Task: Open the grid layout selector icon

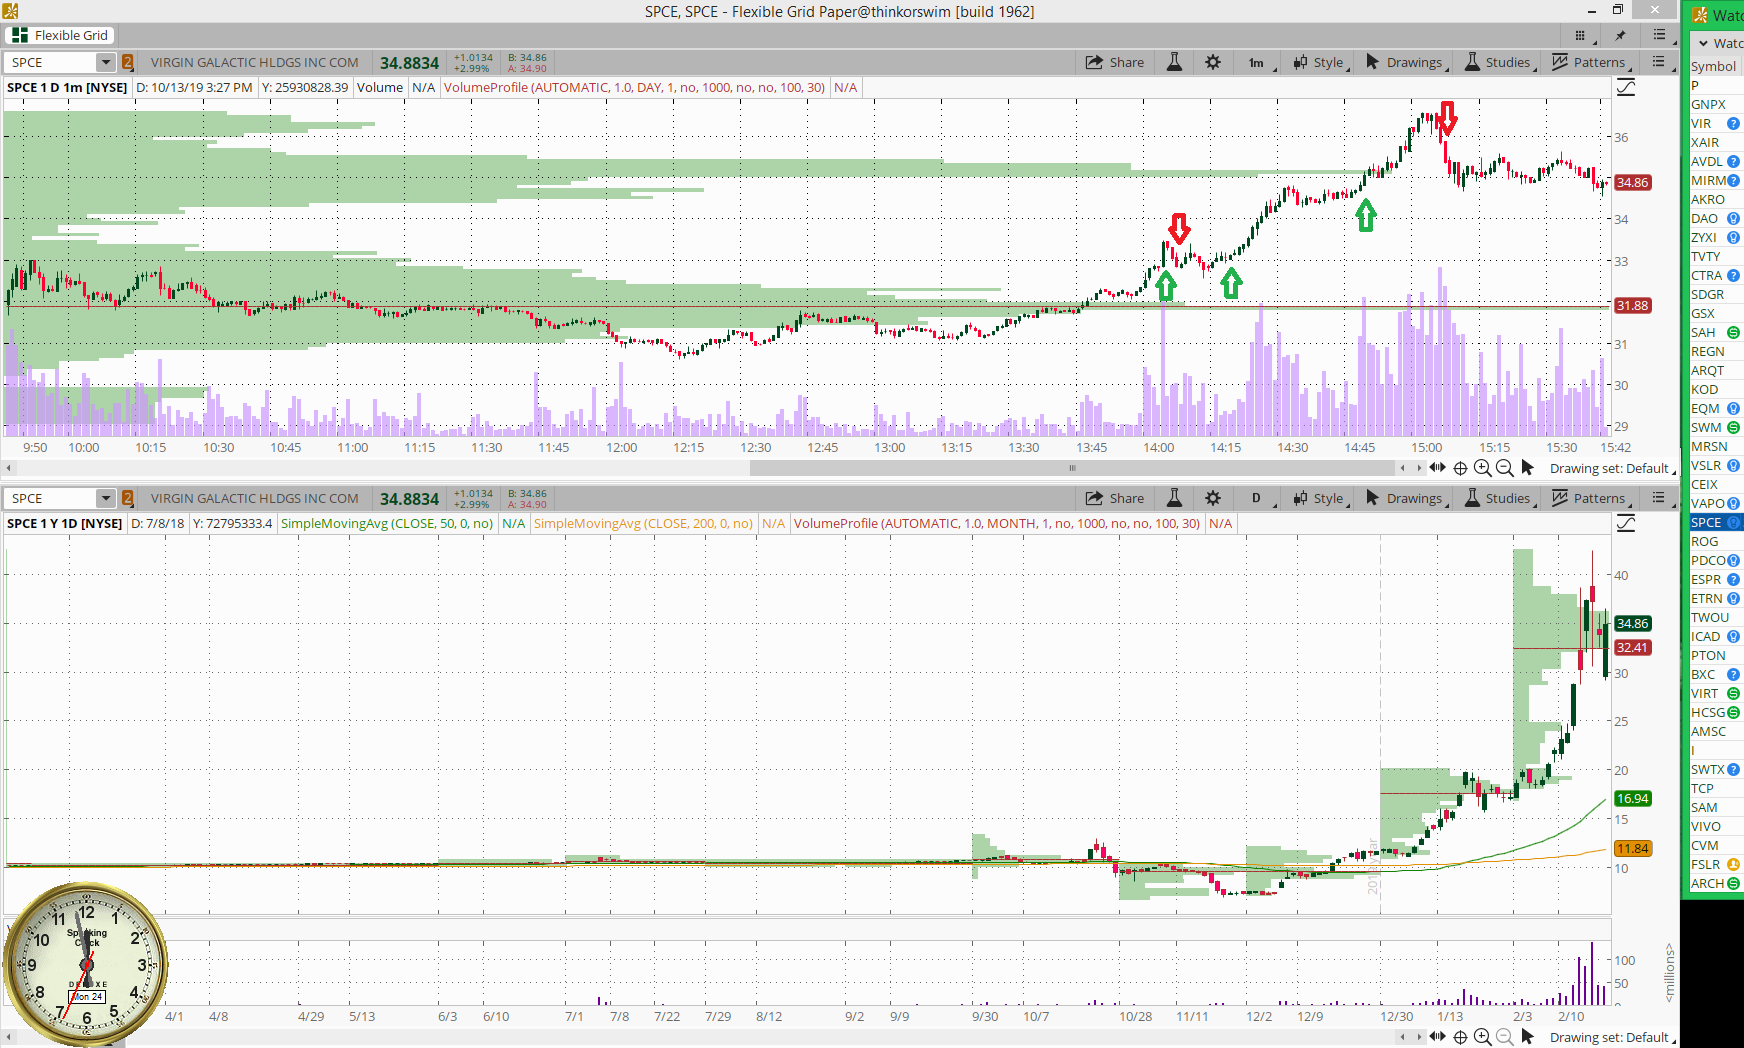Action: click(x=1580, y=35)
